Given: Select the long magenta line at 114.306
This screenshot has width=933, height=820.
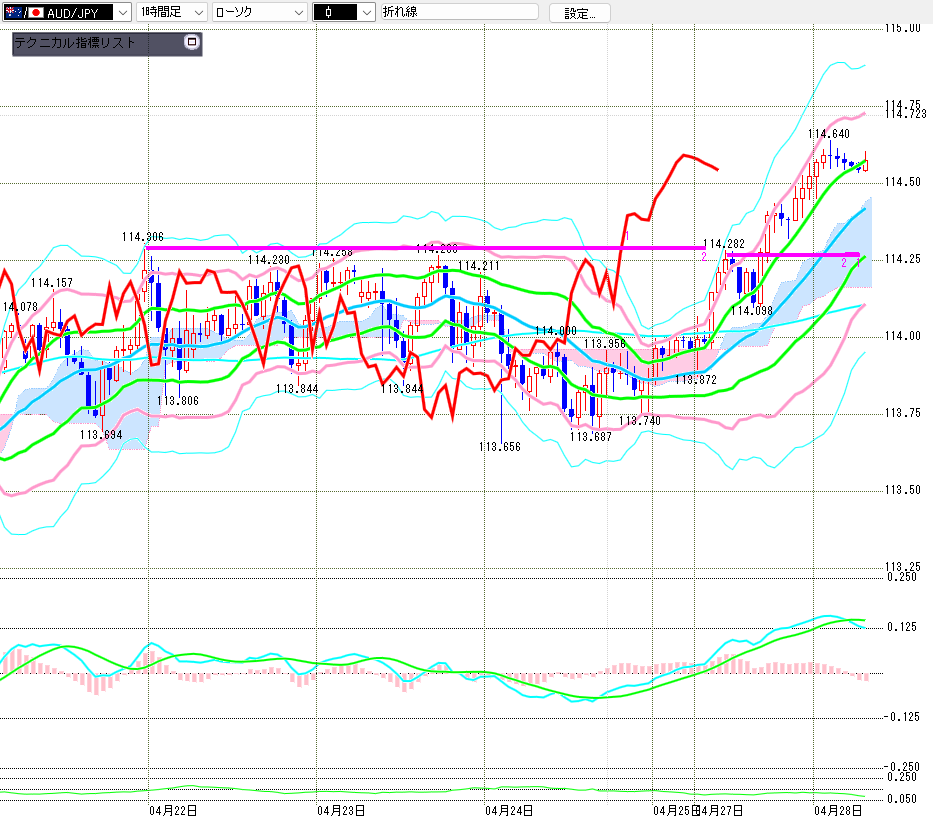Looking at the screenshot, I should (420, 247).
